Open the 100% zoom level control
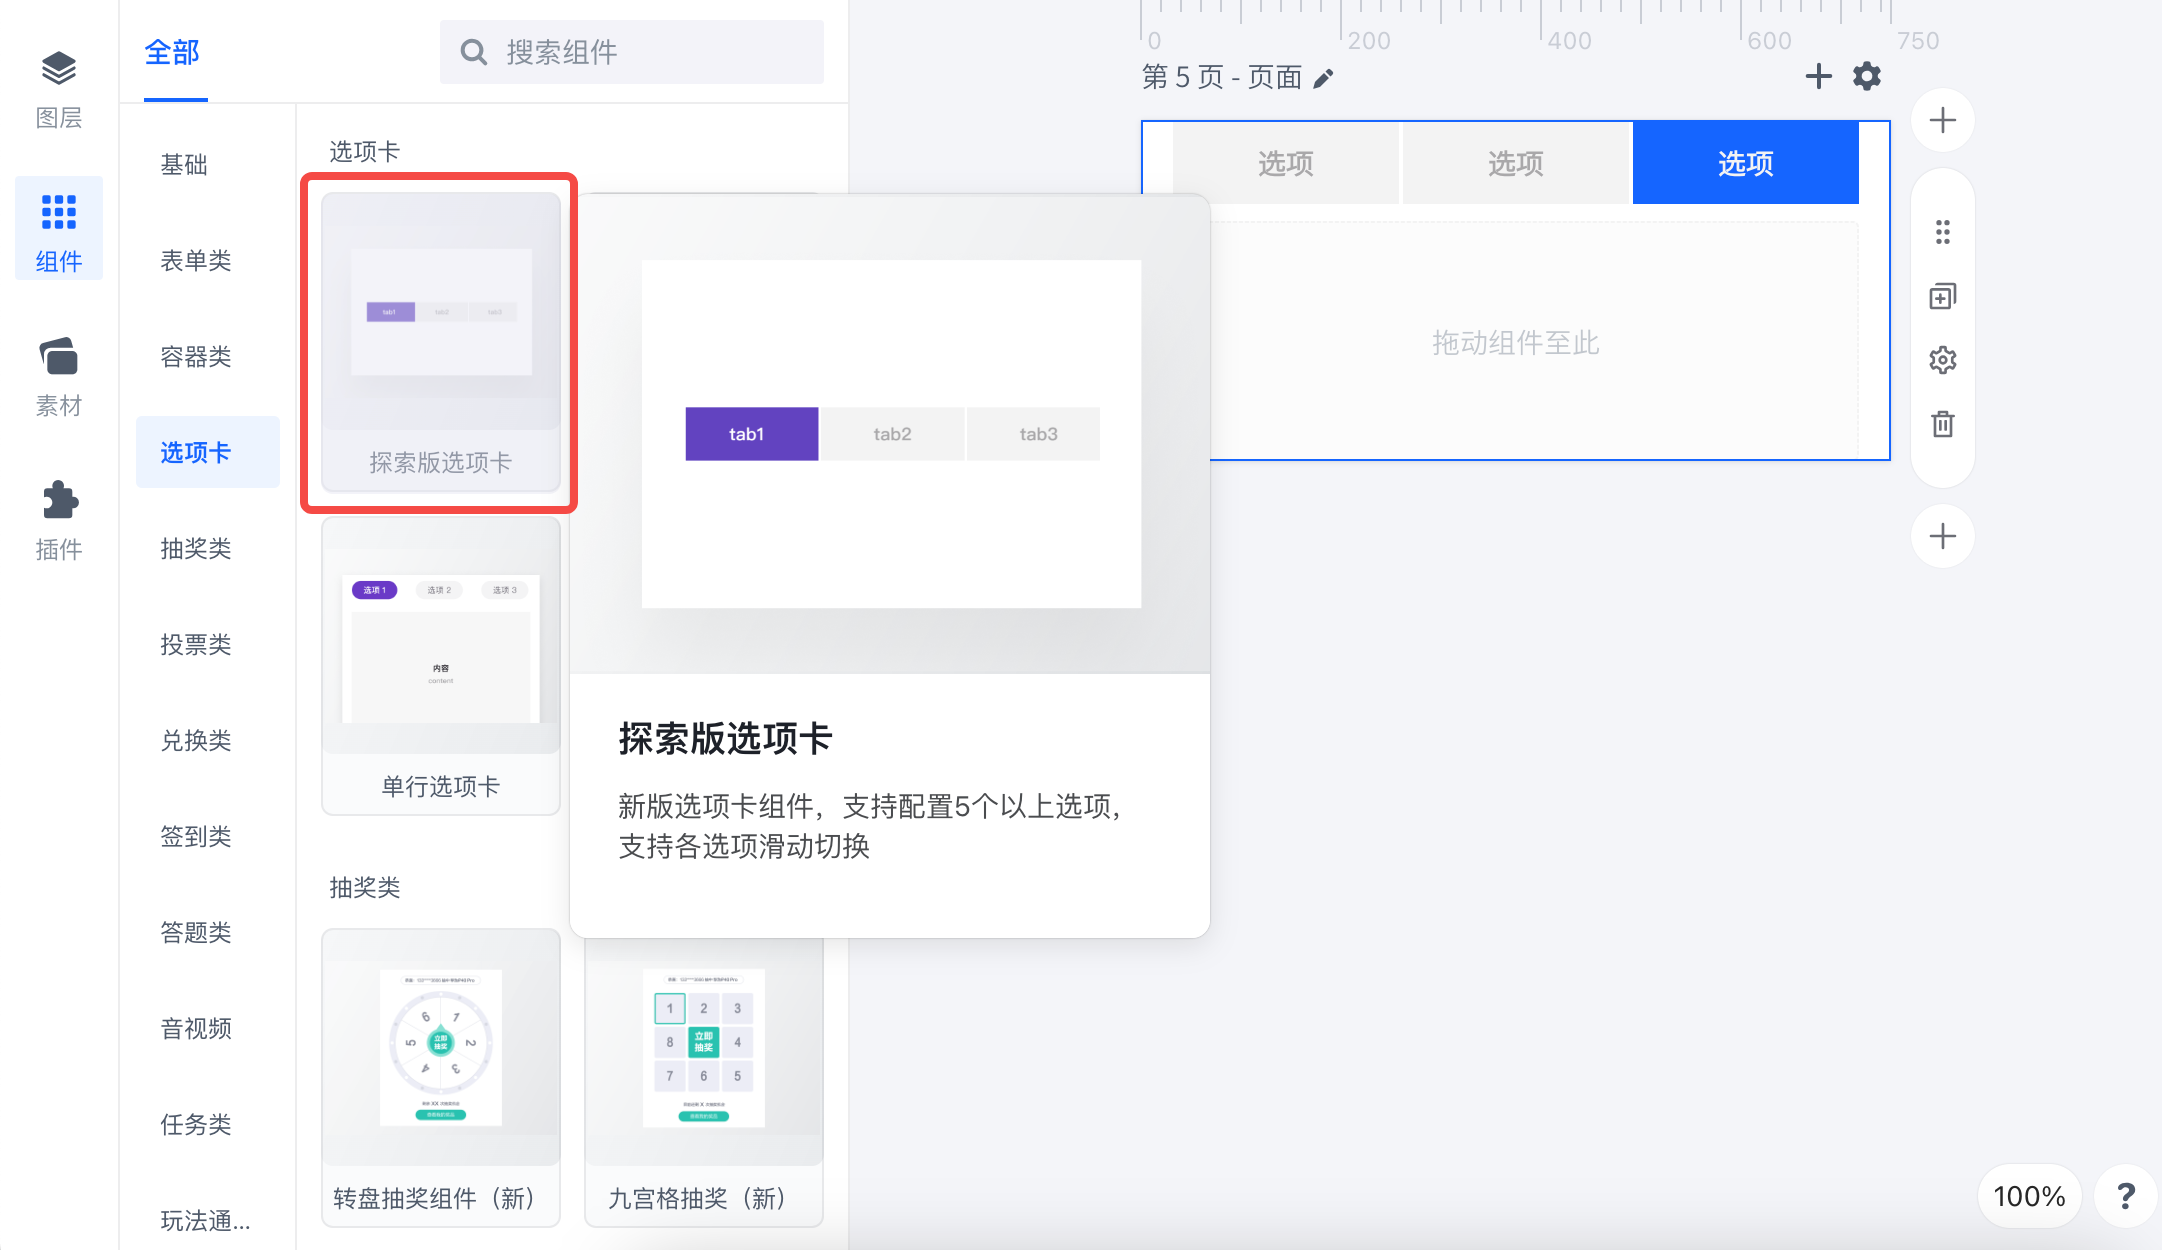The width and height of the screenshot is (2162, 1250). pyautogui.click(x=2029, y=1196)
